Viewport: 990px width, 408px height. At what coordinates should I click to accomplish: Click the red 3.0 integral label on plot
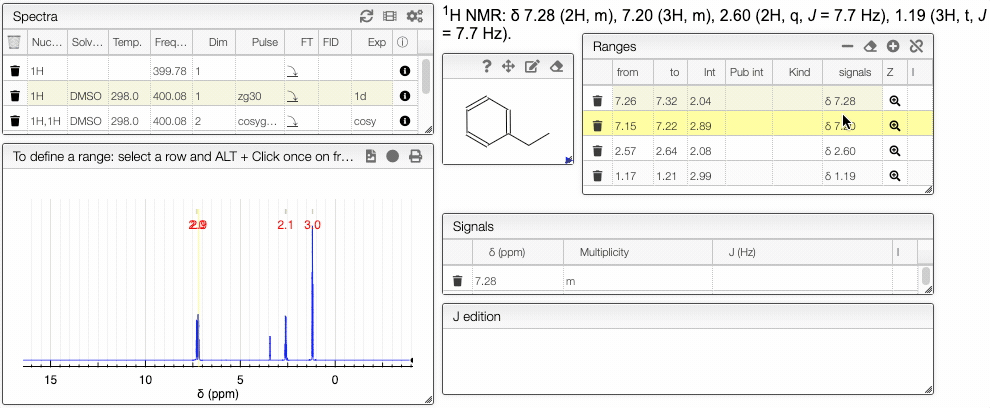(313, 225)
